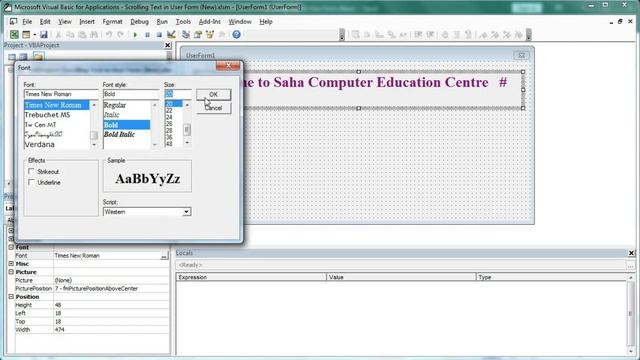
Task: Click the Cut icon in the toolbar
Action: [58, 35]
